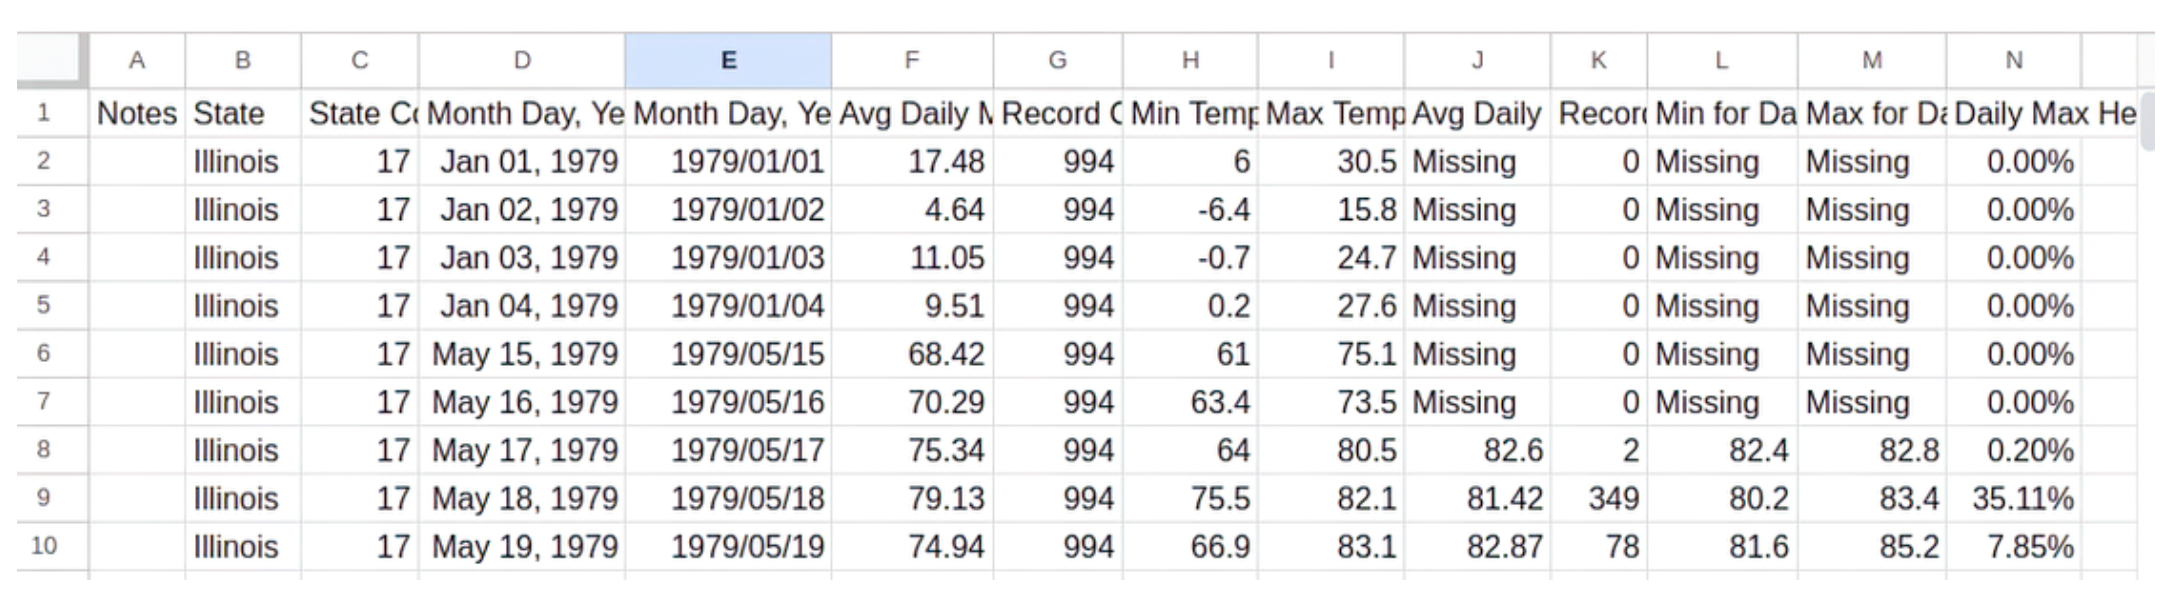2166x612 pixels.
Task: Click the cell with value 349
Action: point(1598,498)
